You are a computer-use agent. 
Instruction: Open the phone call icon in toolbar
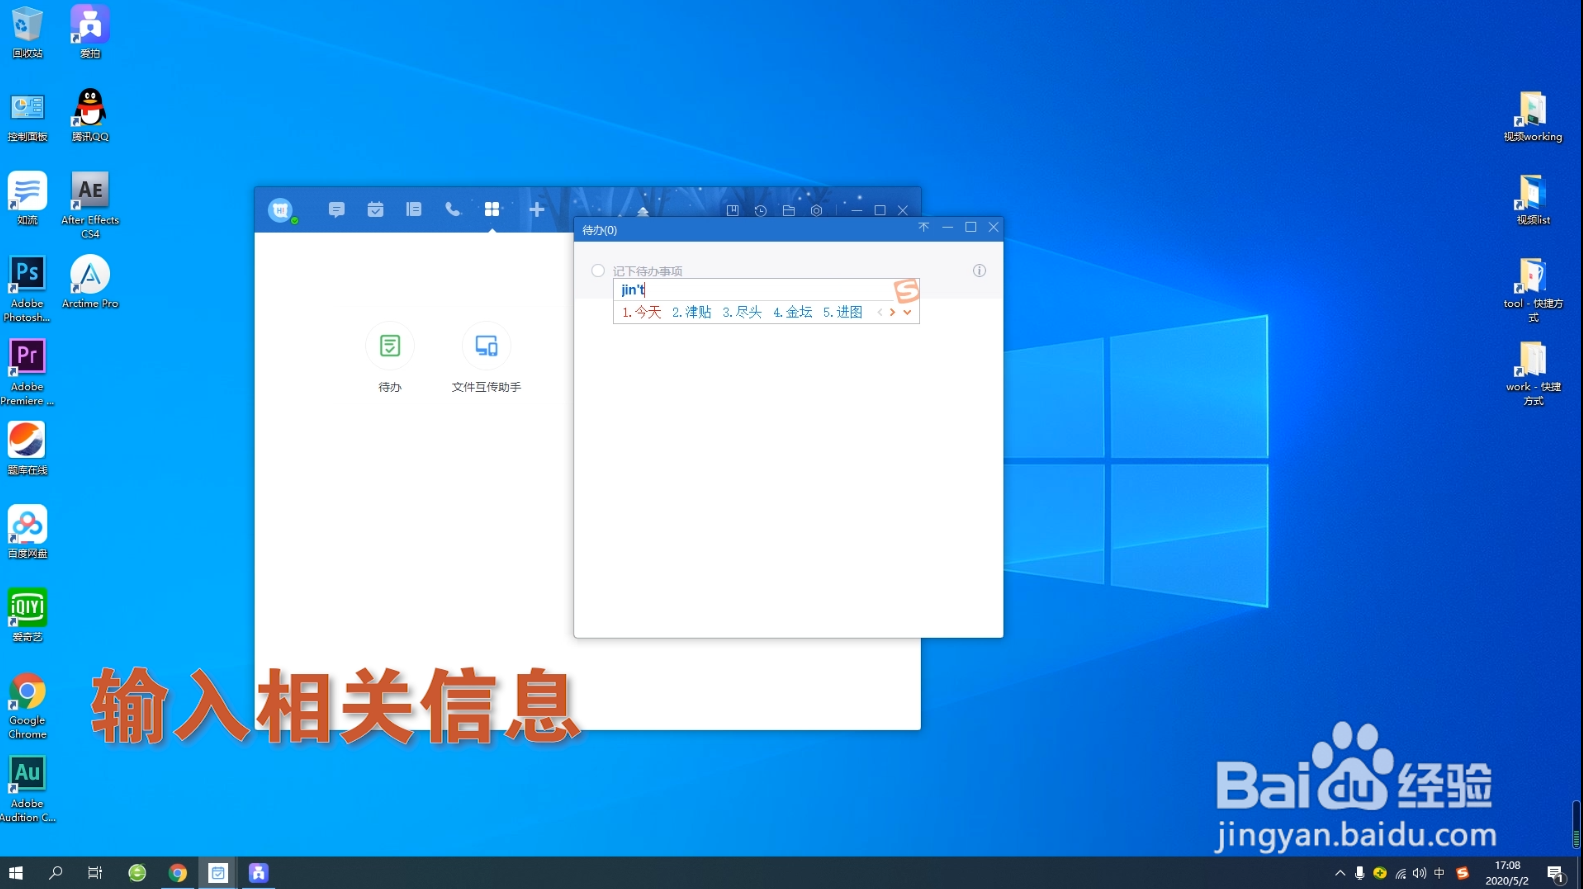click(453, 209)
